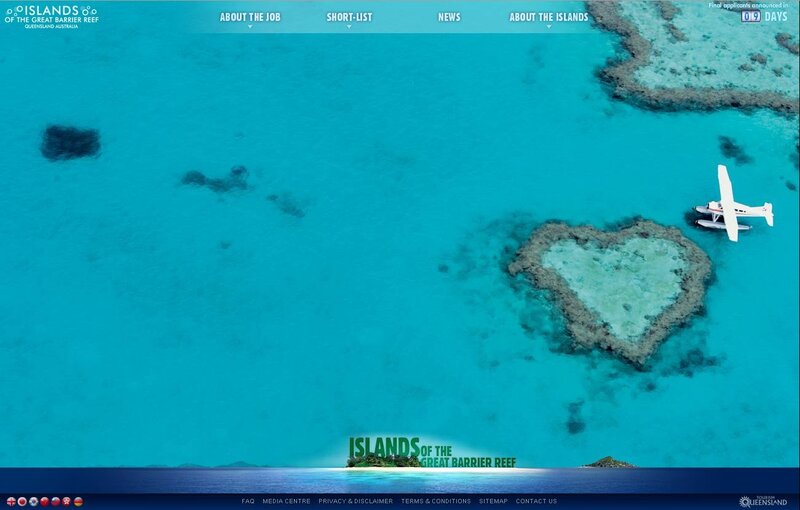This screenshot has width=800, height=510.
Task: Switch to German via Germany flag
Action: tap(78, 501)
